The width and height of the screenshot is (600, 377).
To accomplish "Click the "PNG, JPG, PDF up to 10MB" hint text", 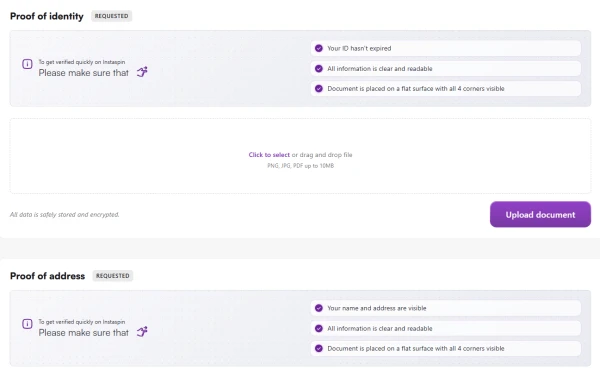I will 300,166.
